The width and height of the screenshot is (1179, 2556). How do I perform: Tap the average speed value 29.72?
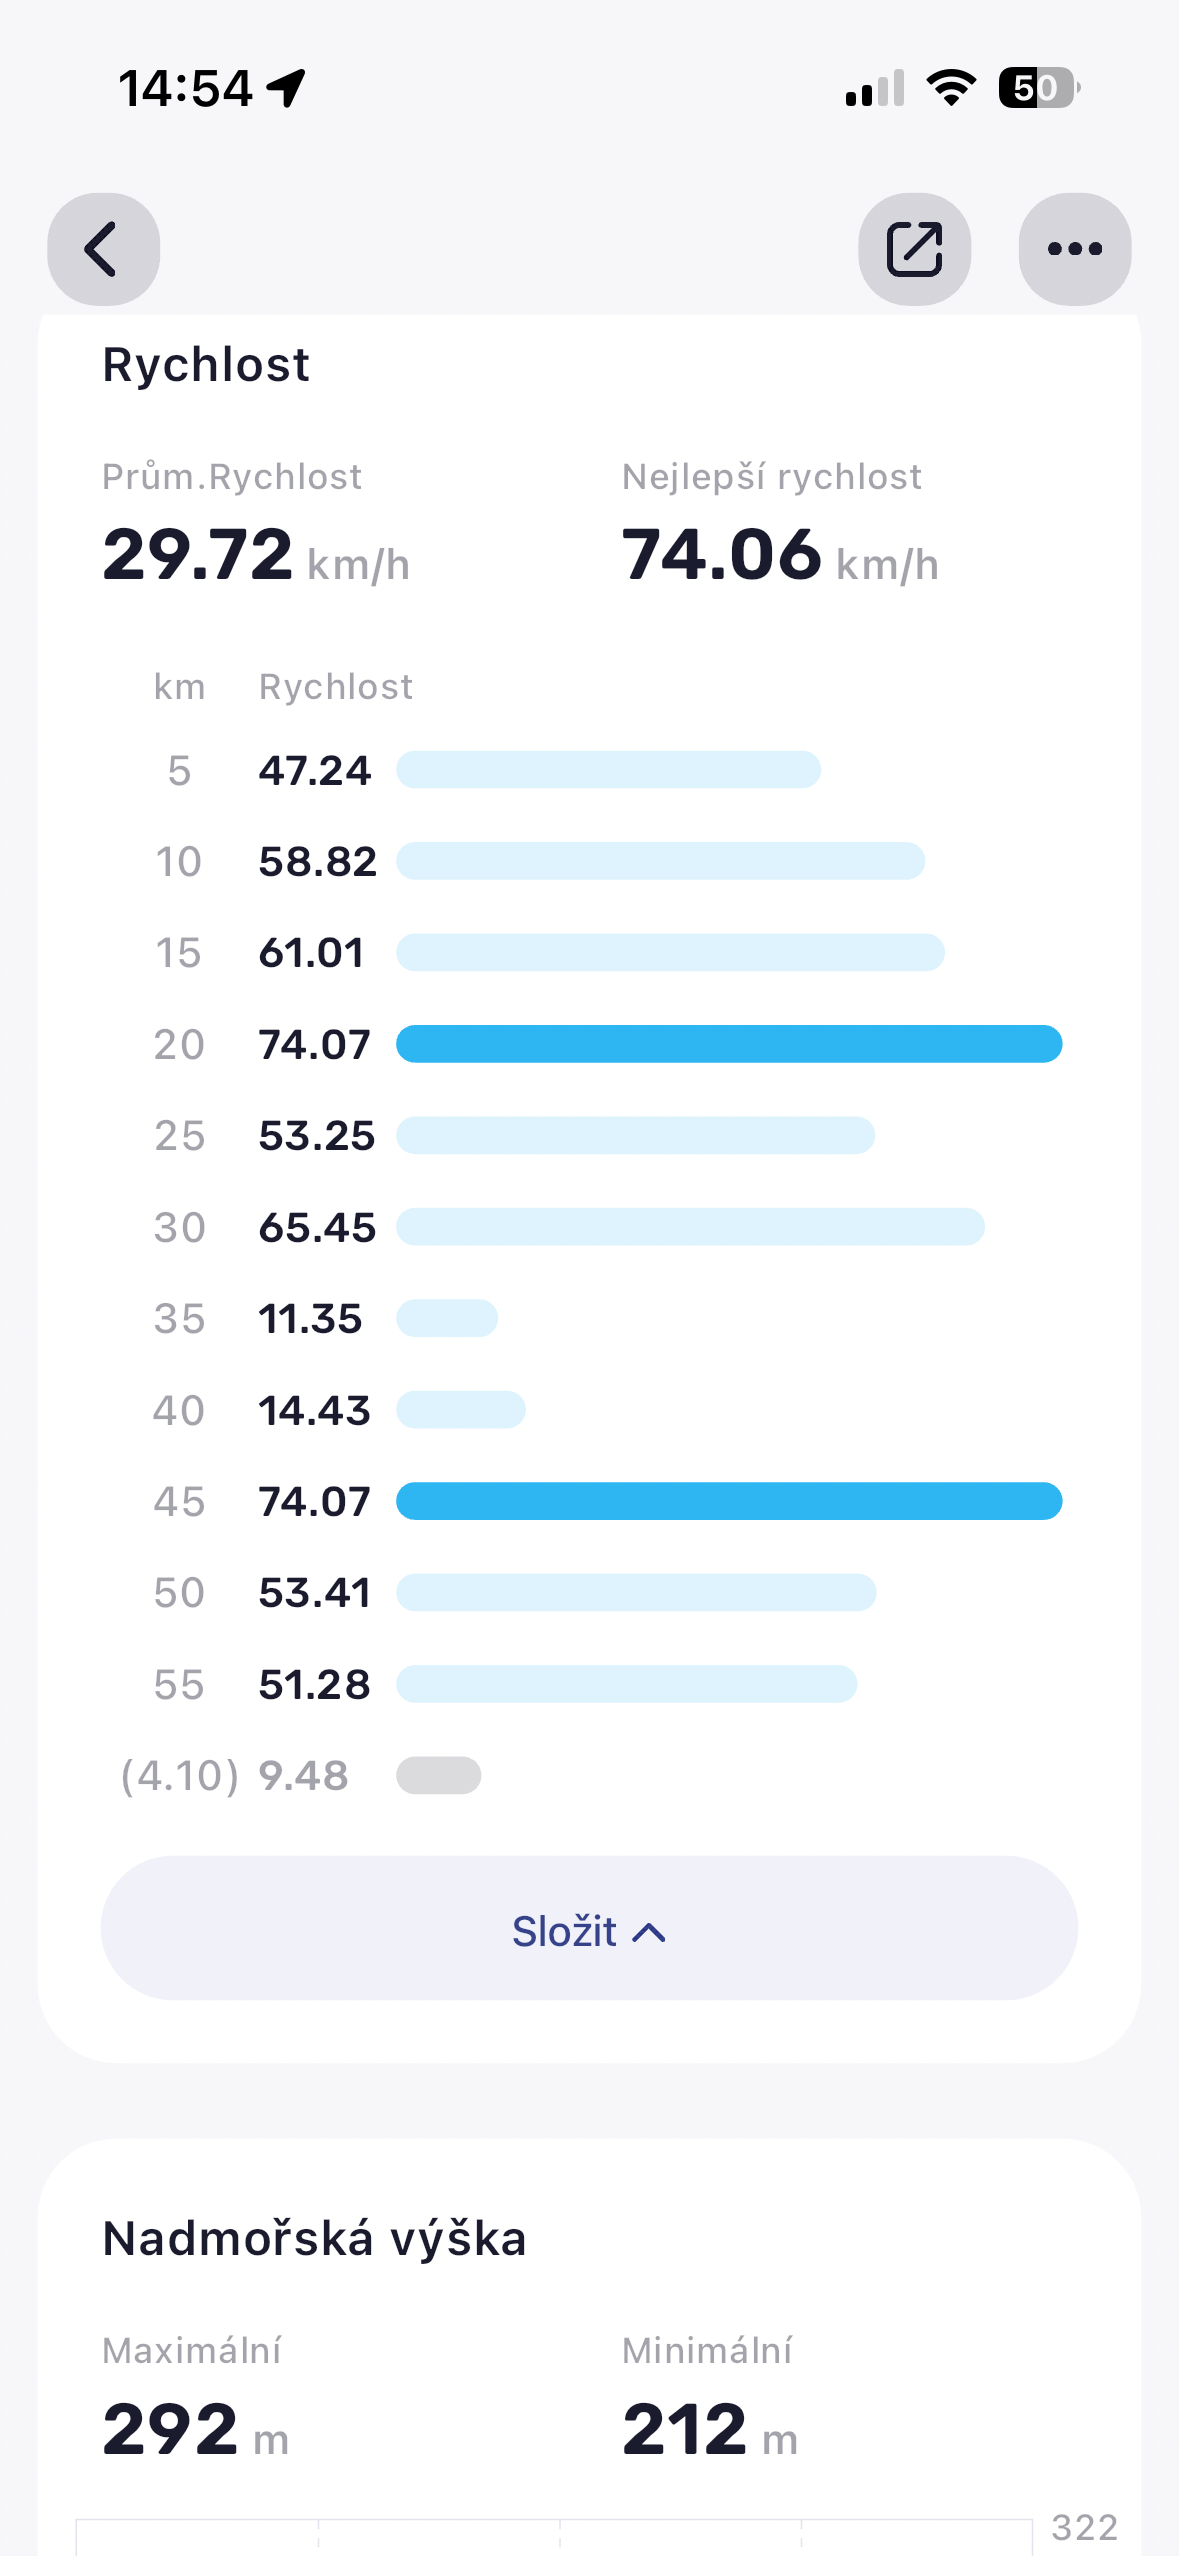pos(198,555)
